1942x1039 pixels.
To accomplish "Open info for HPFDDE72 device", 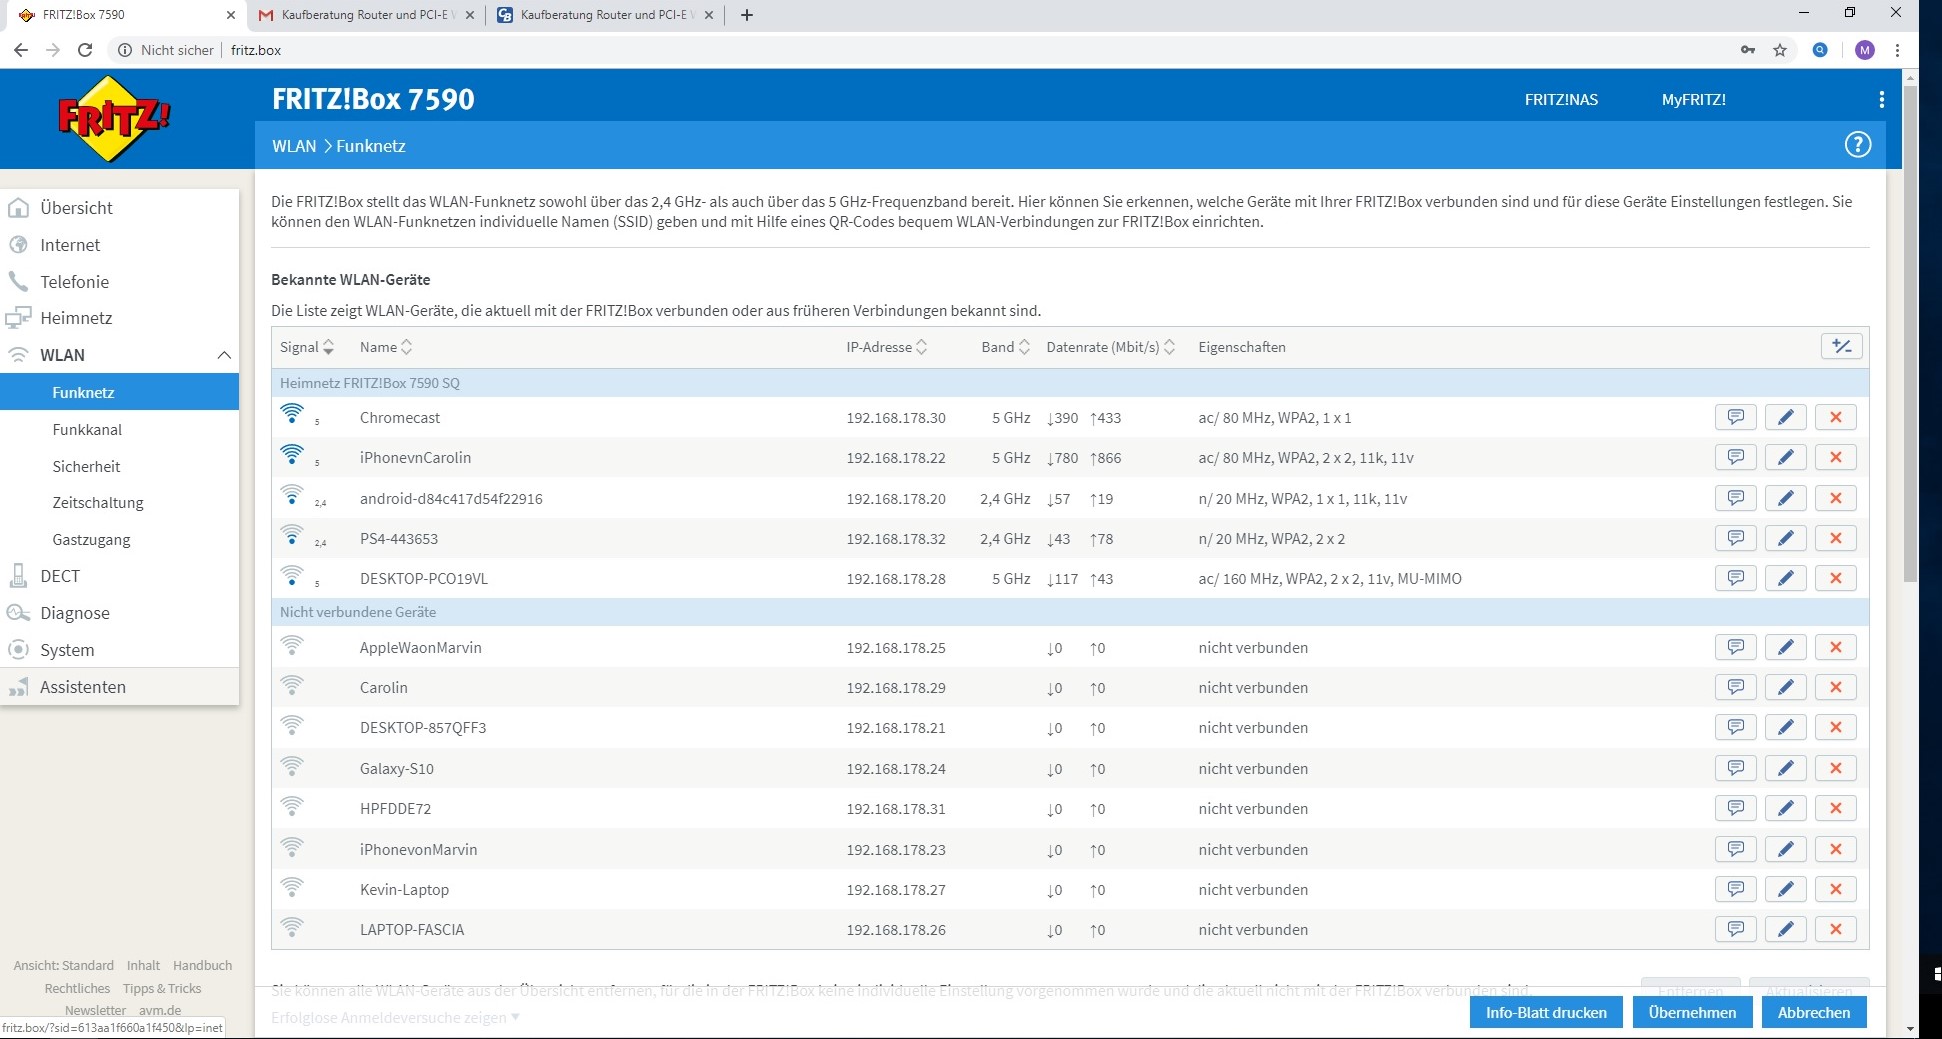I will (x=1735, y=809).
